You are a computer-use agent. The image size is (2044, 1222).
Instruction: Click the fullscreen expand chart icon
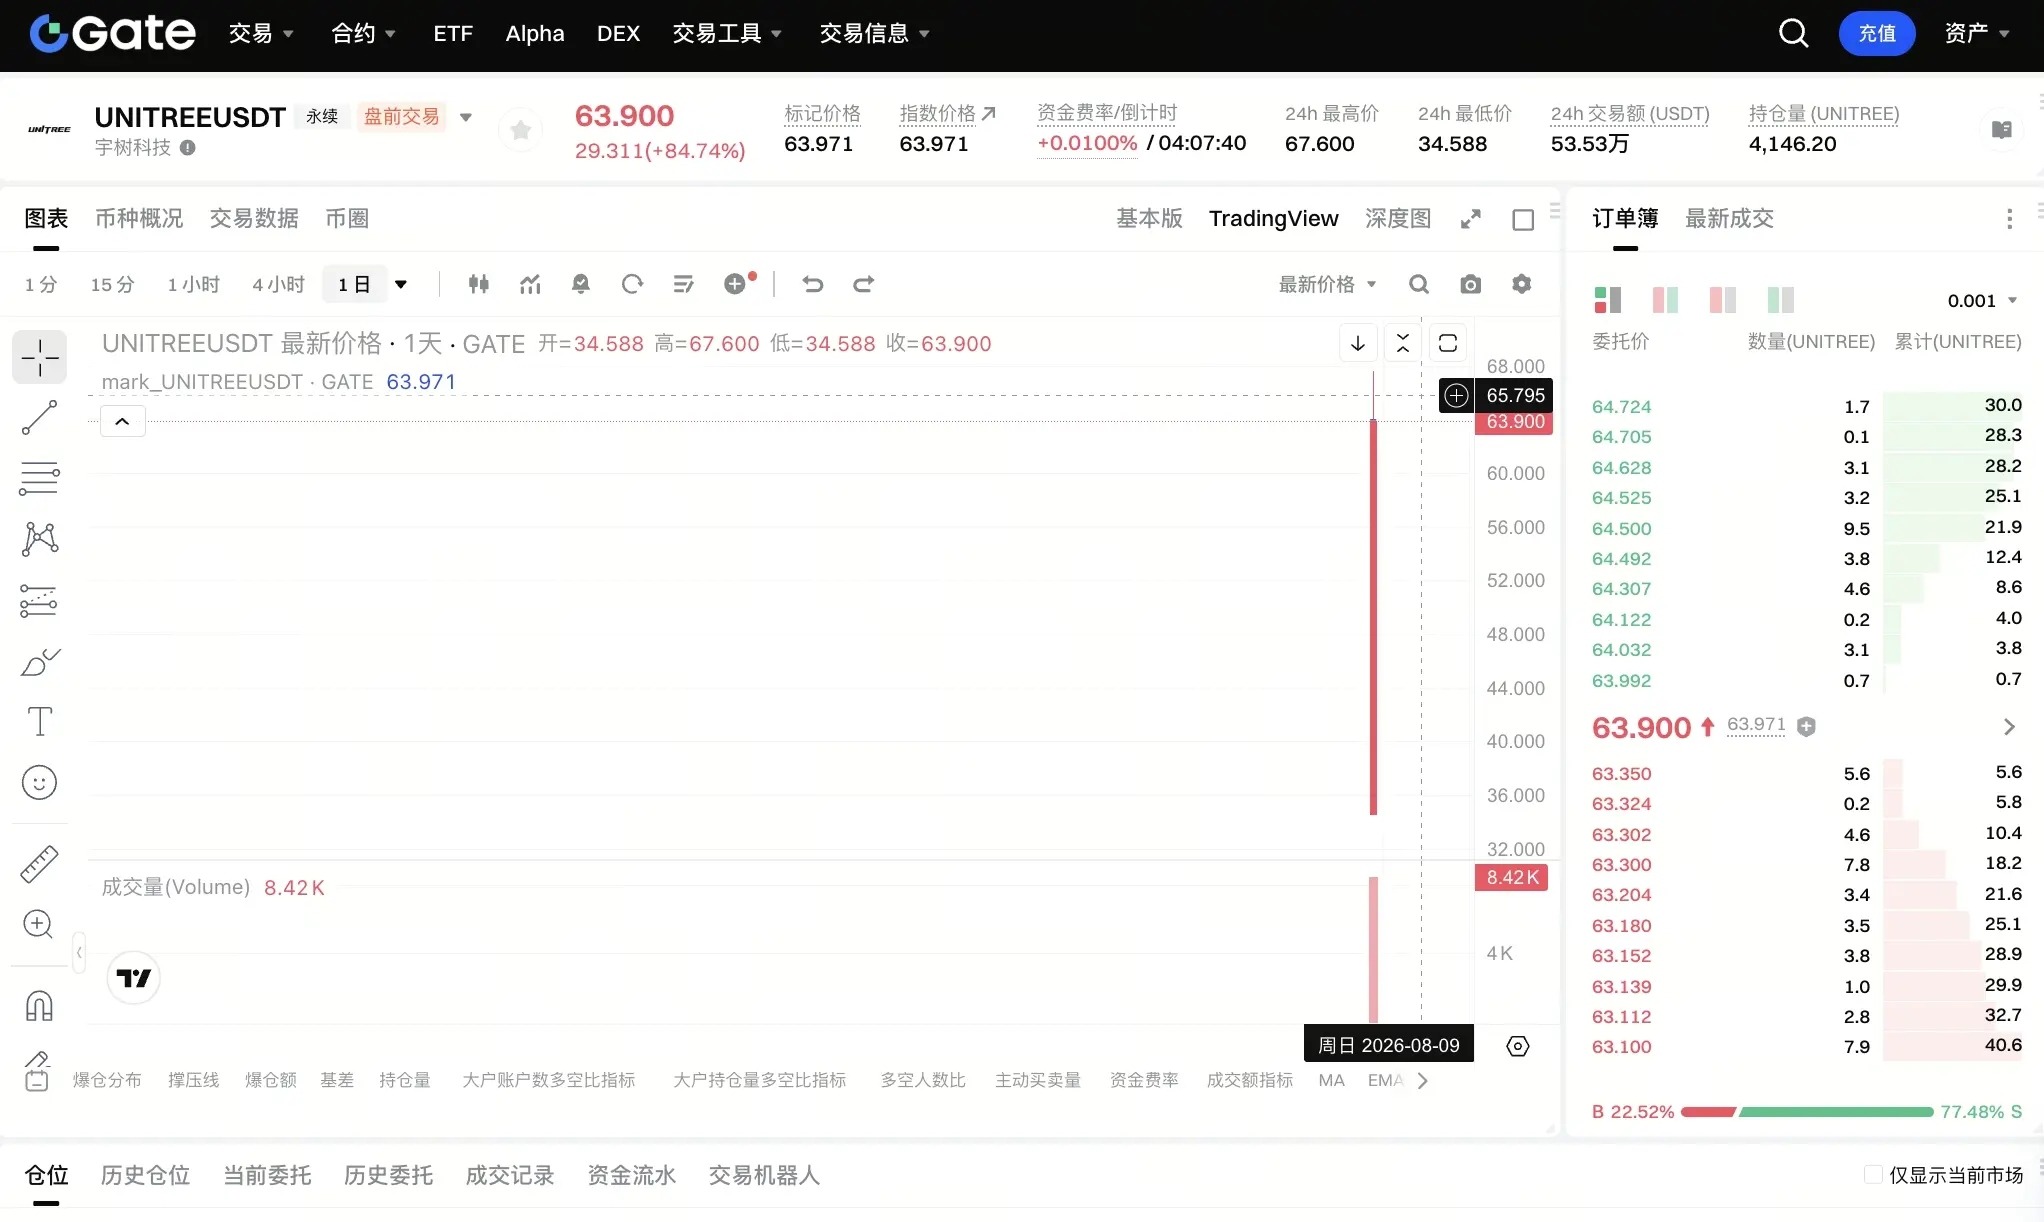pos(1470,219)
